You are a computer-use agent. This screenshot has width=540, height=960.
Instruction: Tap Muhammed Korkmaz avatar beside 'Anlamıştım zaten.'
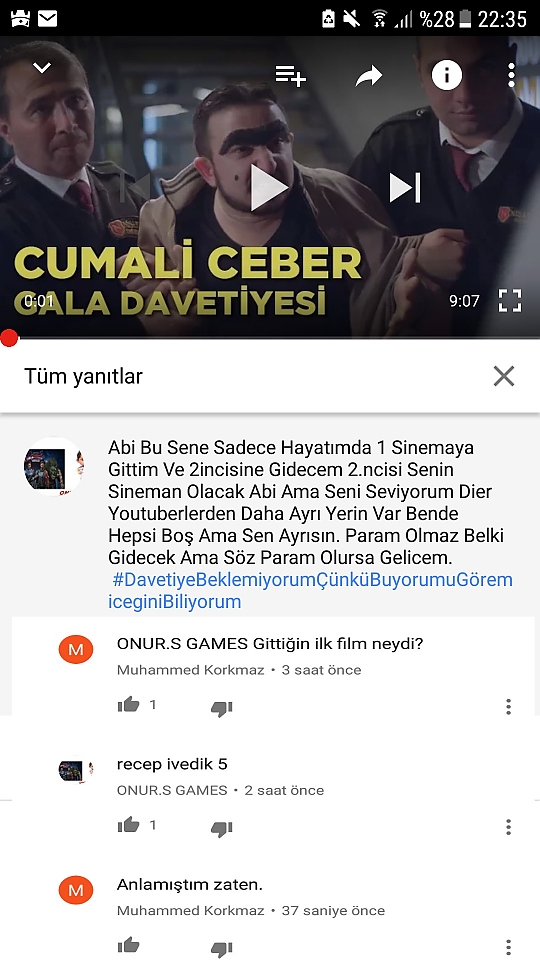click(76, 890)
